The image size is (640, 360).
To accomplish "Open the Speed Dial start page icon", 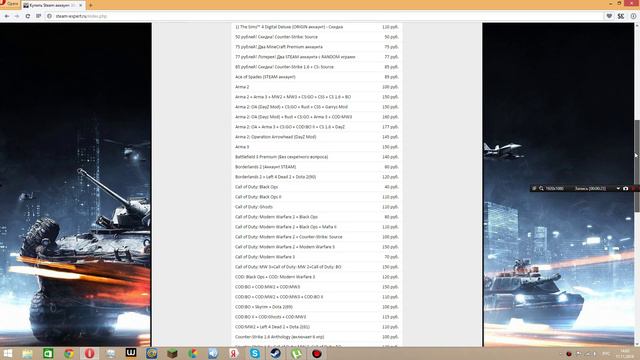I will pyautogui.click(x=38, y=16).
